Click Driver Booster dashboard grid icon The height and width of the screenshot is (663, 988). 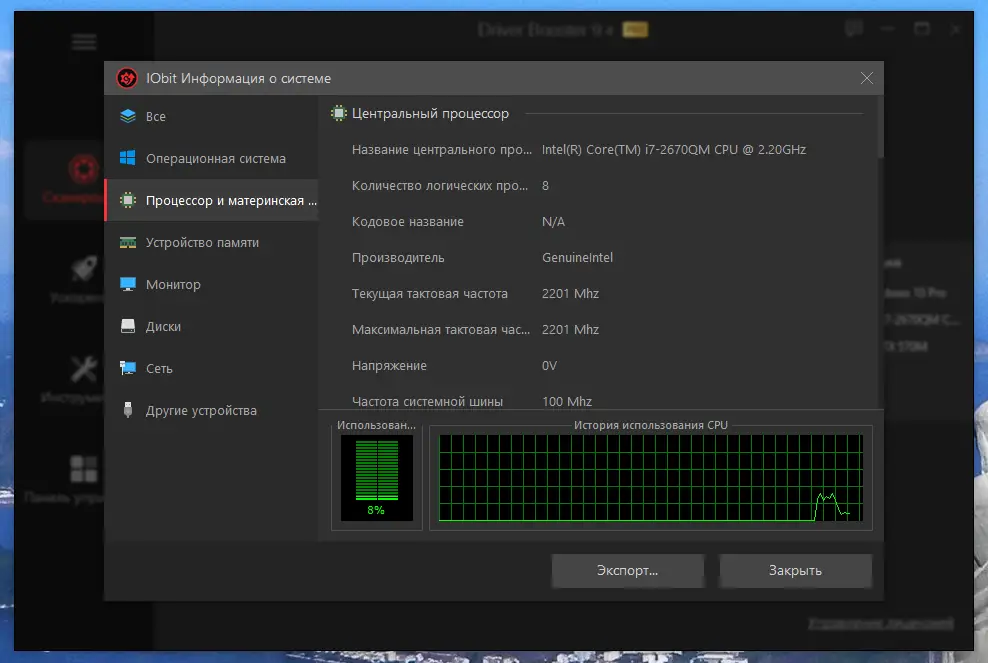(84, 469)
